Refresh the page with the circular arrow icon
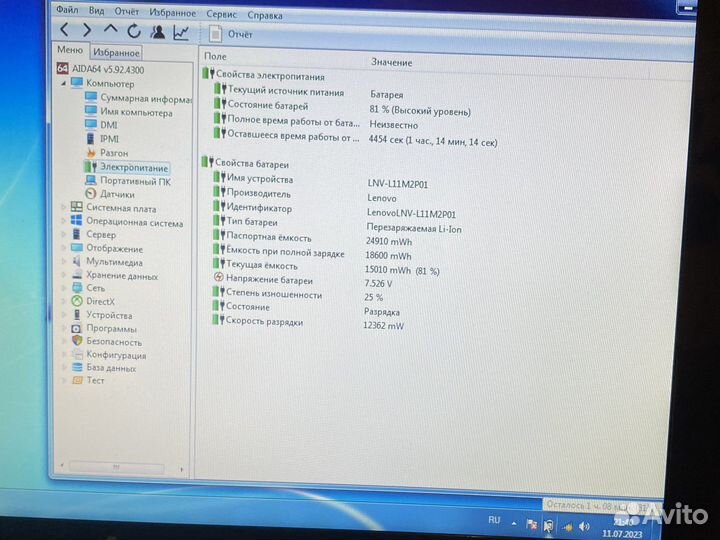Image resolution: width=720 pixels, height=540 pixels. pos(134,31)
